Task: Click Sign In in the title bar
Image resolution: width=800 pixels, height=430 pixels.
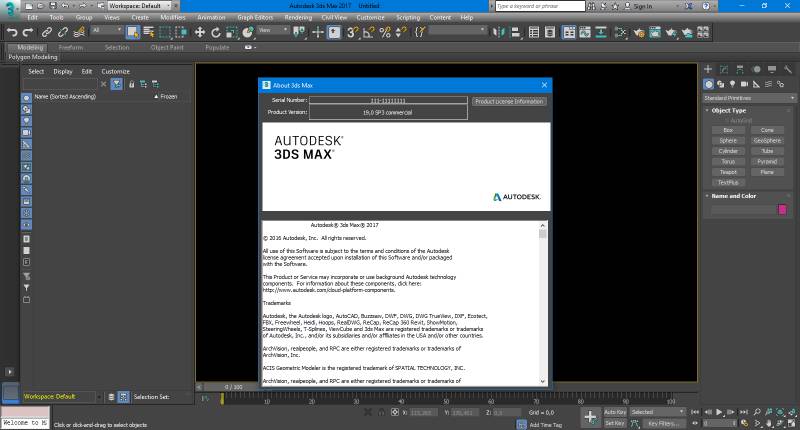Action: (x=642, y=6)
